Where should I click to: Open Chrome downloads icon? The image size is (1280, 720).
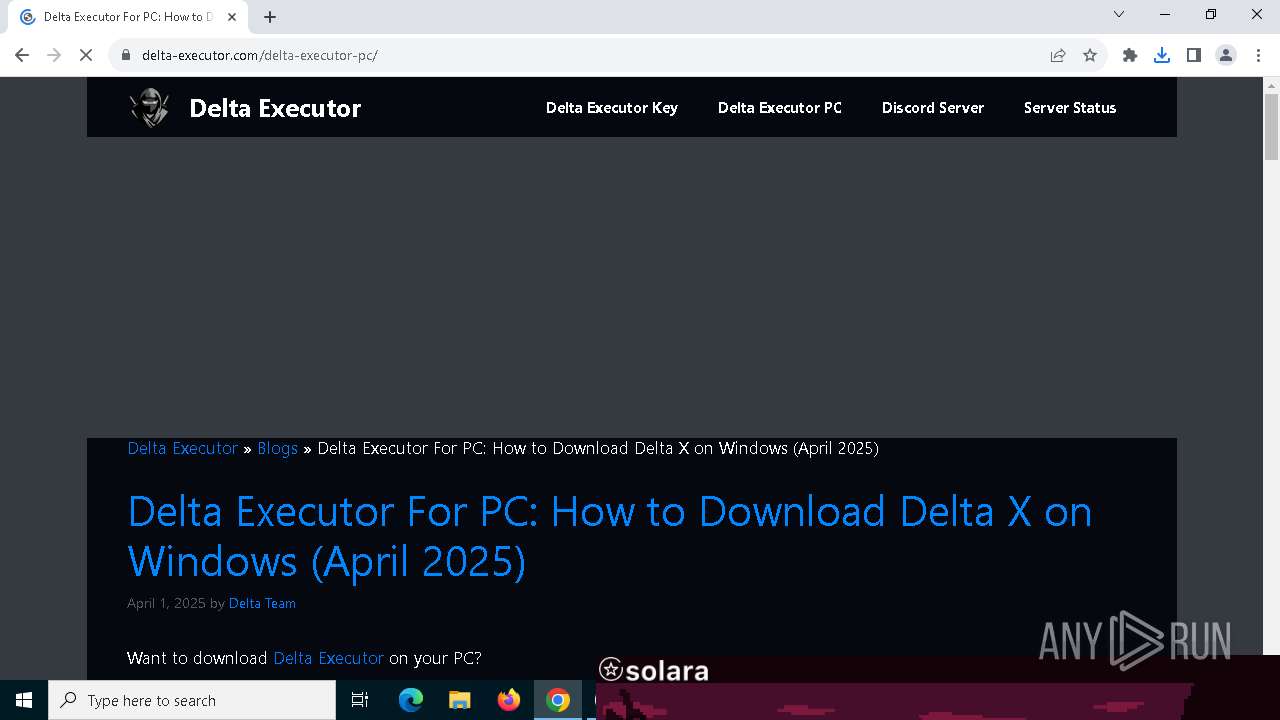(1162, 55)
